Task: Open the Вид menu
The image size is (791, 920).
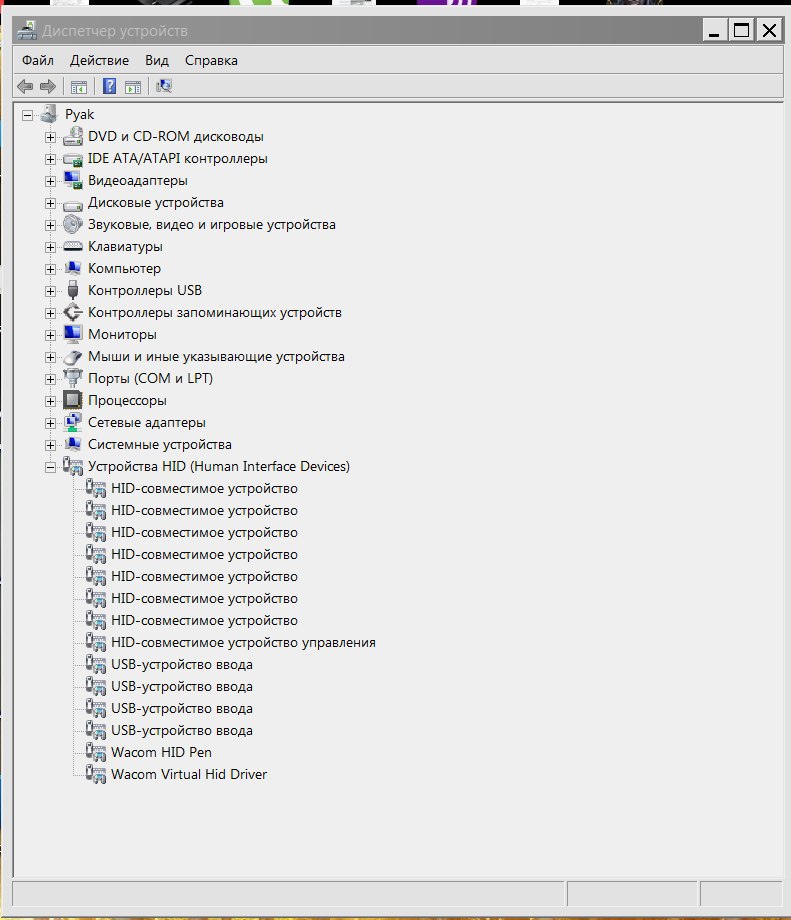Action: tap(157, 60)
